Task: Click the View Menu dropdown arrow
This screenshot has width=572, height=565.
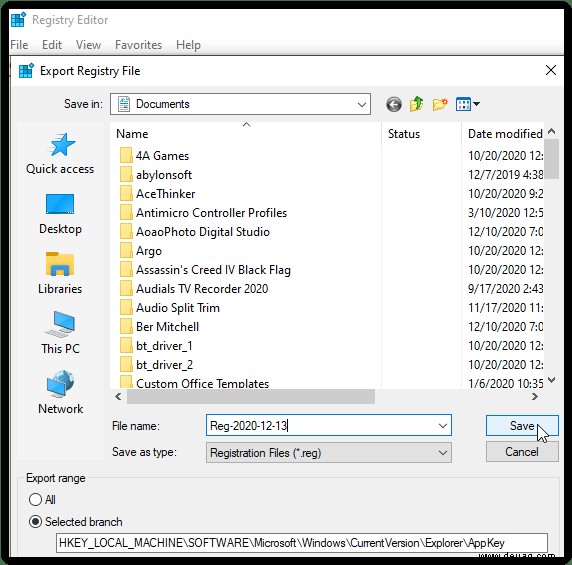Action: pos(476,104)
